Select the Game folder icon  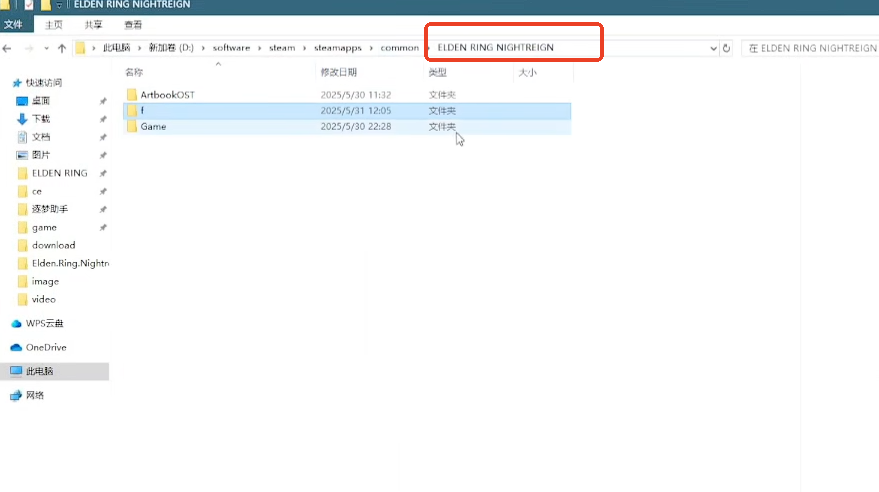pyautogui.click(x=132, y=127)
